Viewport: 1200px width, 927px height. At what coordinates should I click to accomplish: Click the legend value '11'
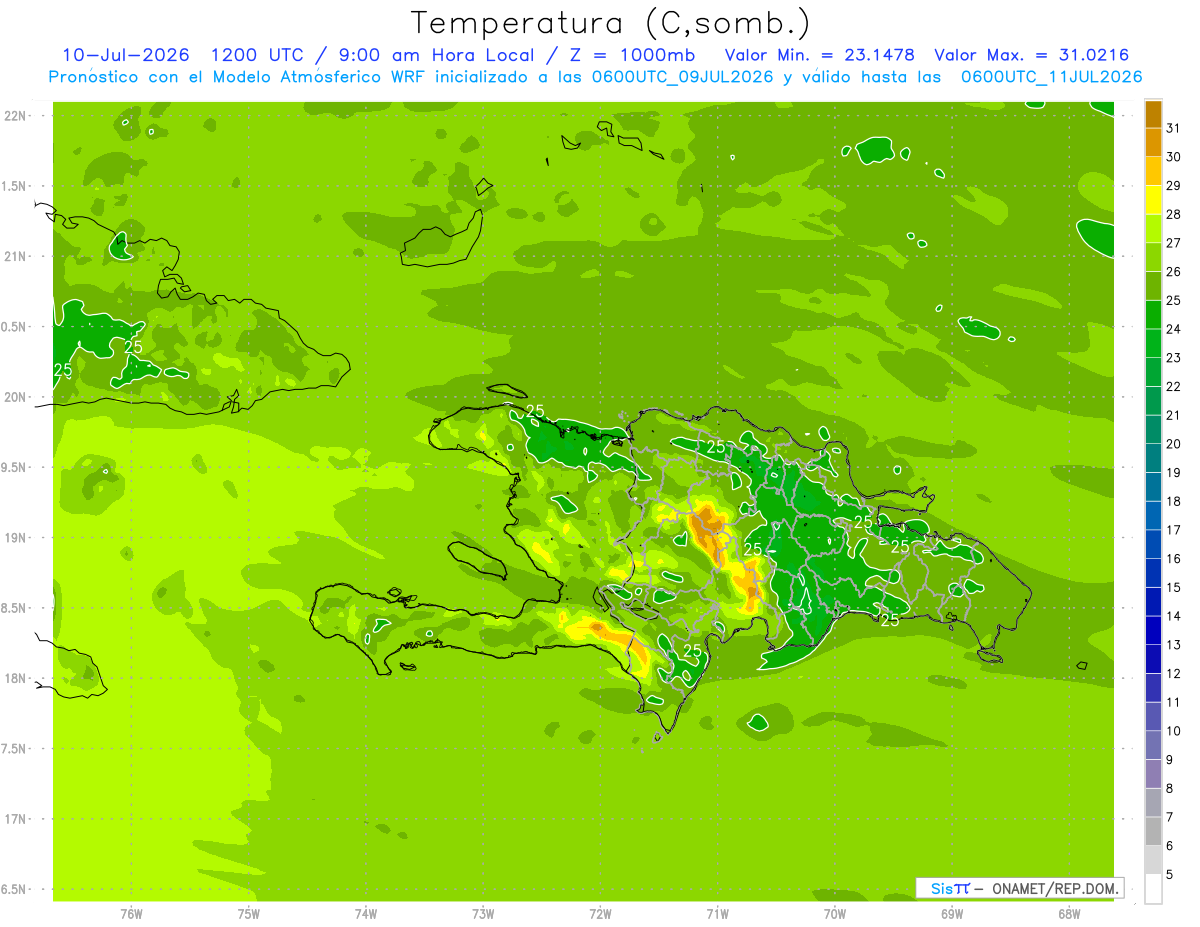click(x=1173, y=702)
